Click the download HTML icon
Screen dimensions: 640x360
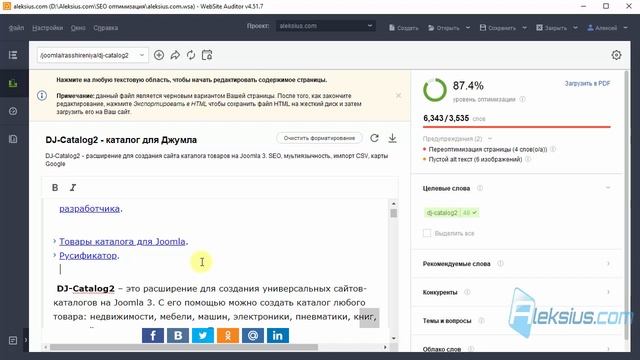click(x=392, y=138)
